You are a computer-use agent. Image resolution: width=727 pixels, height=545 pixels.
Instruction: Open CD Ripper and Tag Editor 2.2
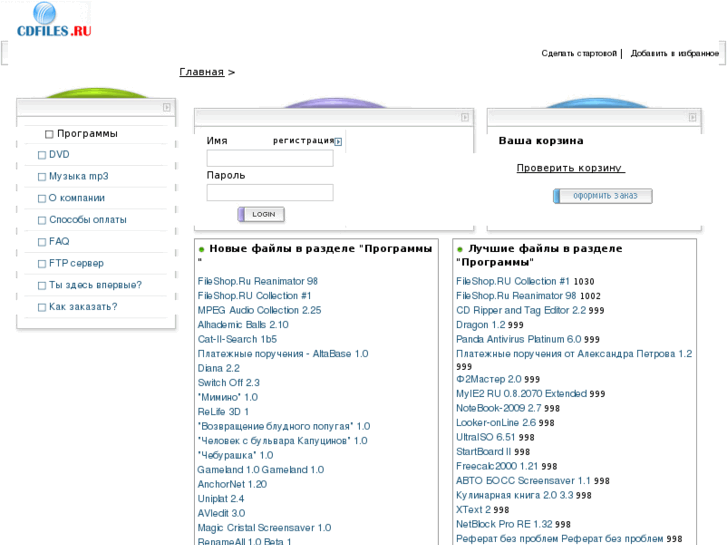coord(521,310)
